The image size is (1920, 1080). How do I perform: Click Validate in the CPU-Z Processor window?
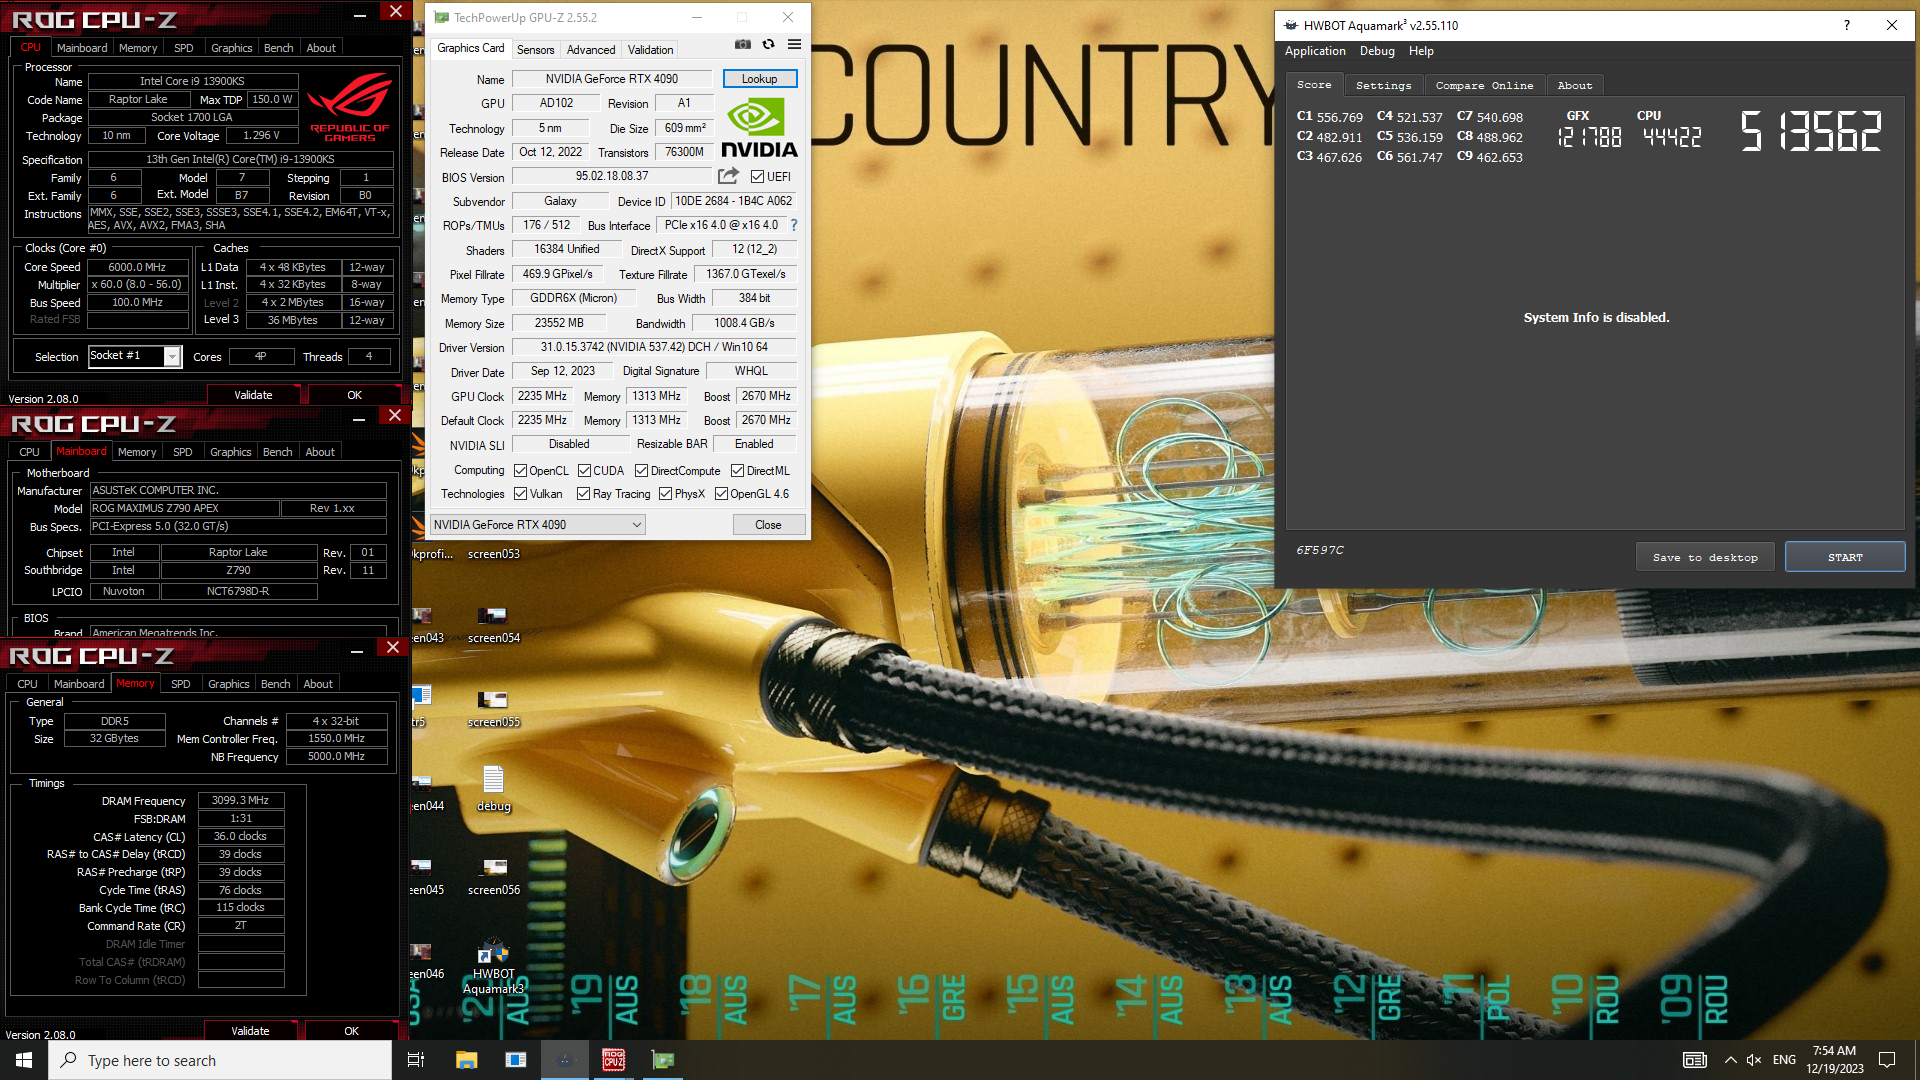(253, 395)
